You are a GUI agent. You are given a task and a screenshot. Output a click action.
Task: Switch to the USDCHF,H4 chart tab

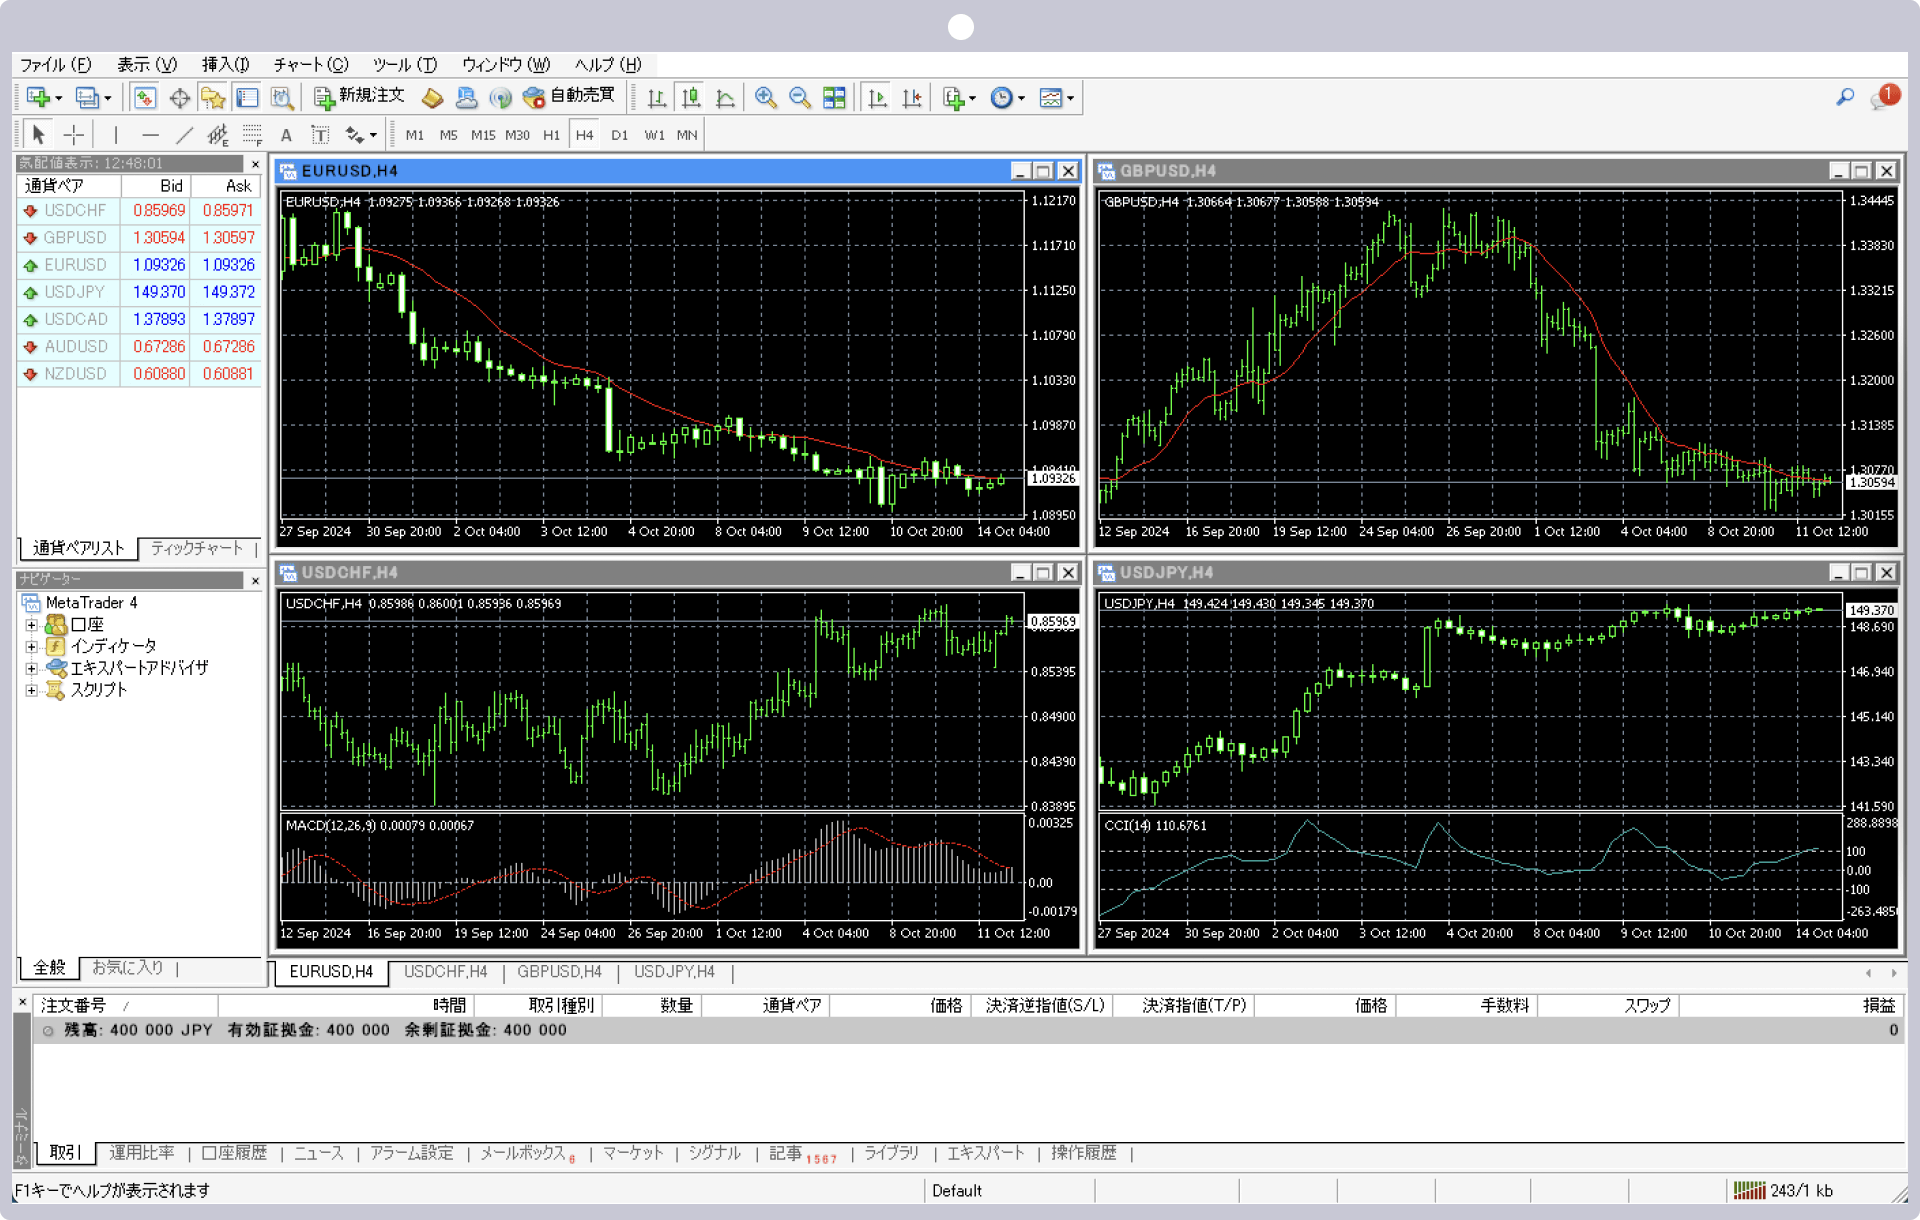445,972
